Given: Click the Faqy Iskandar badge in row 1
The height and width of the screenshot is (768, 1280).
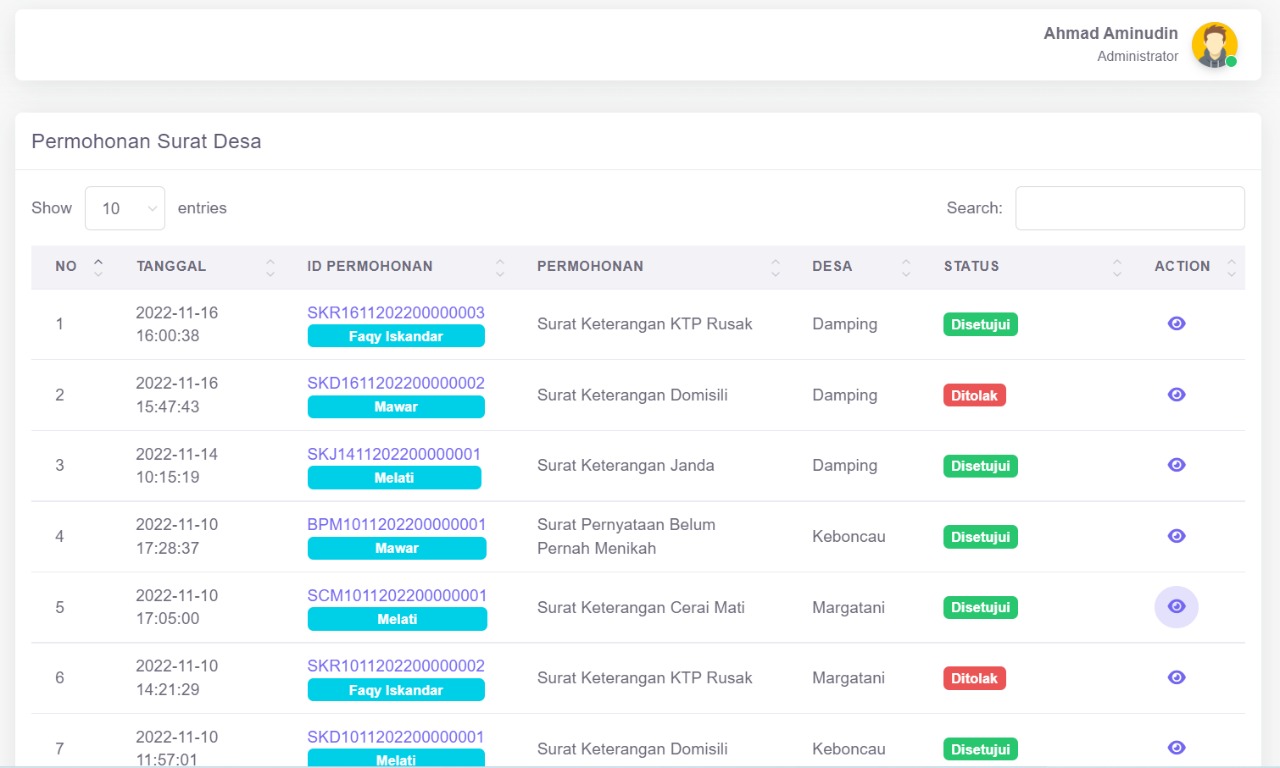Looking at the screenshot, I should click(395, 337).
